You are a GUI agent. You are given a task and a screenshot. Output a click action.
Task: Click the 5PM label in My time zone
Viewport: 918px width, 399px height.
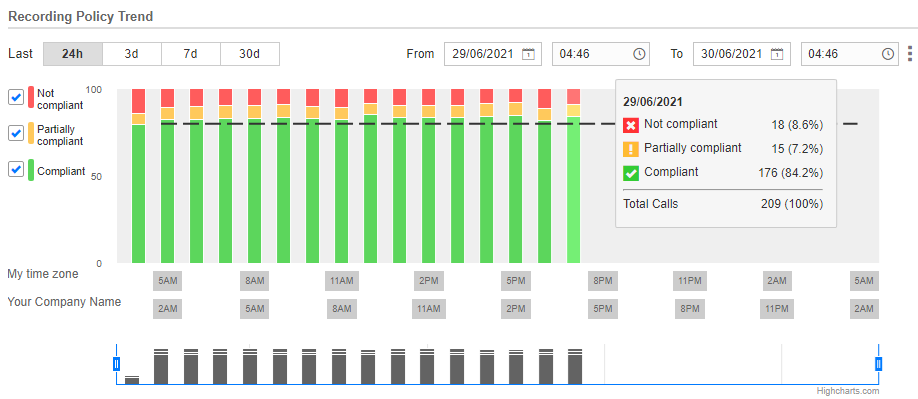(516, 281)
